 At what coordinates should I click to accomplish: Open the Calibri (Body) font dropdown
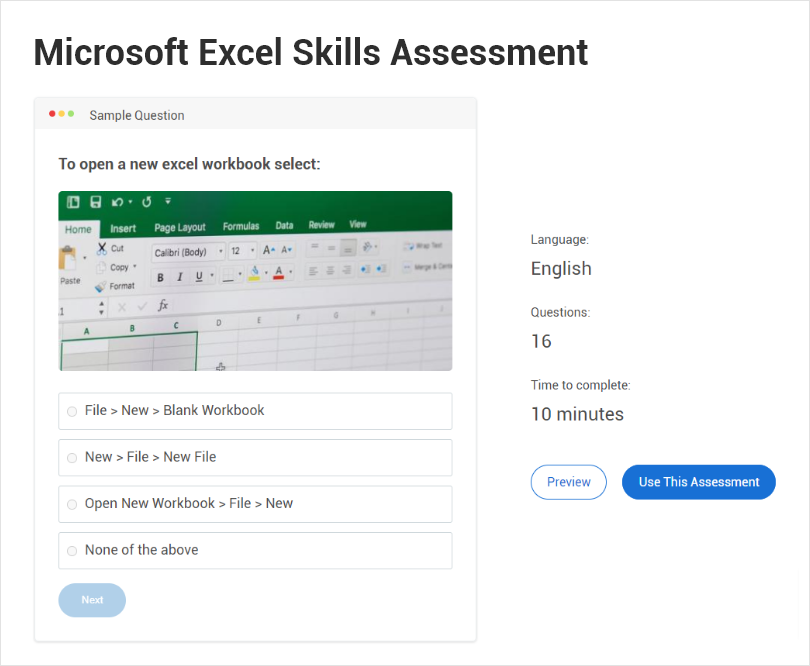(188, 251)
